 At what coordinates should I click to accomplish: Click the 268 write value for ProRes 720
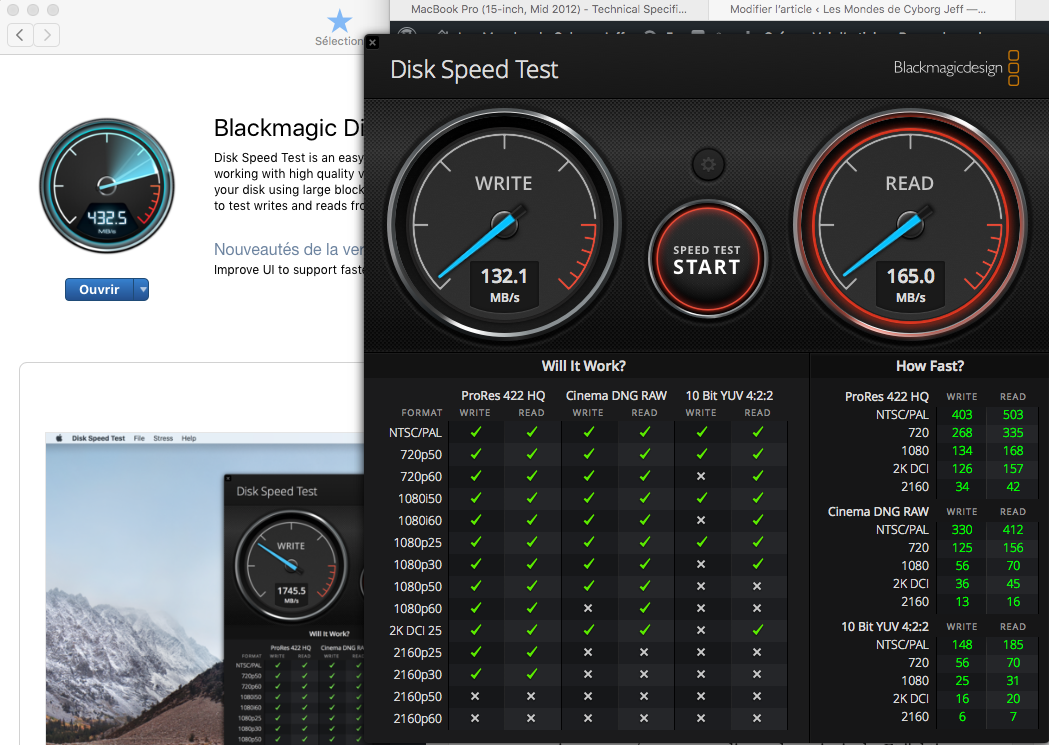point(962,433)
